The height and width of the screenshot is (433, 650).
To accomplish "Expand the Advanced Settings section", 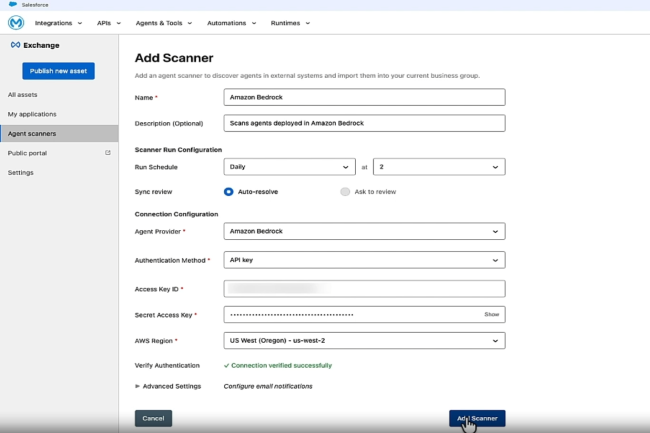I will (x=168, y=386).
